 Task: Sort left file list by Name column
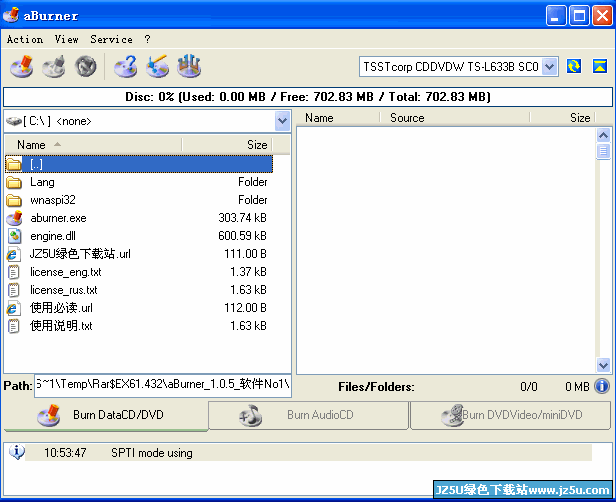point(92,145)
